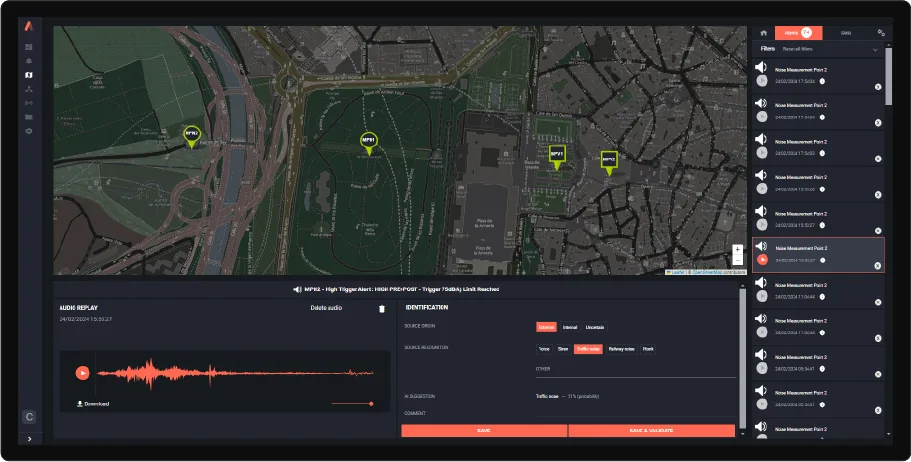The height and width of the screenshot is (462, 911).
Task: Delete audio using the trash icon
Action: [x=382, y=309]
